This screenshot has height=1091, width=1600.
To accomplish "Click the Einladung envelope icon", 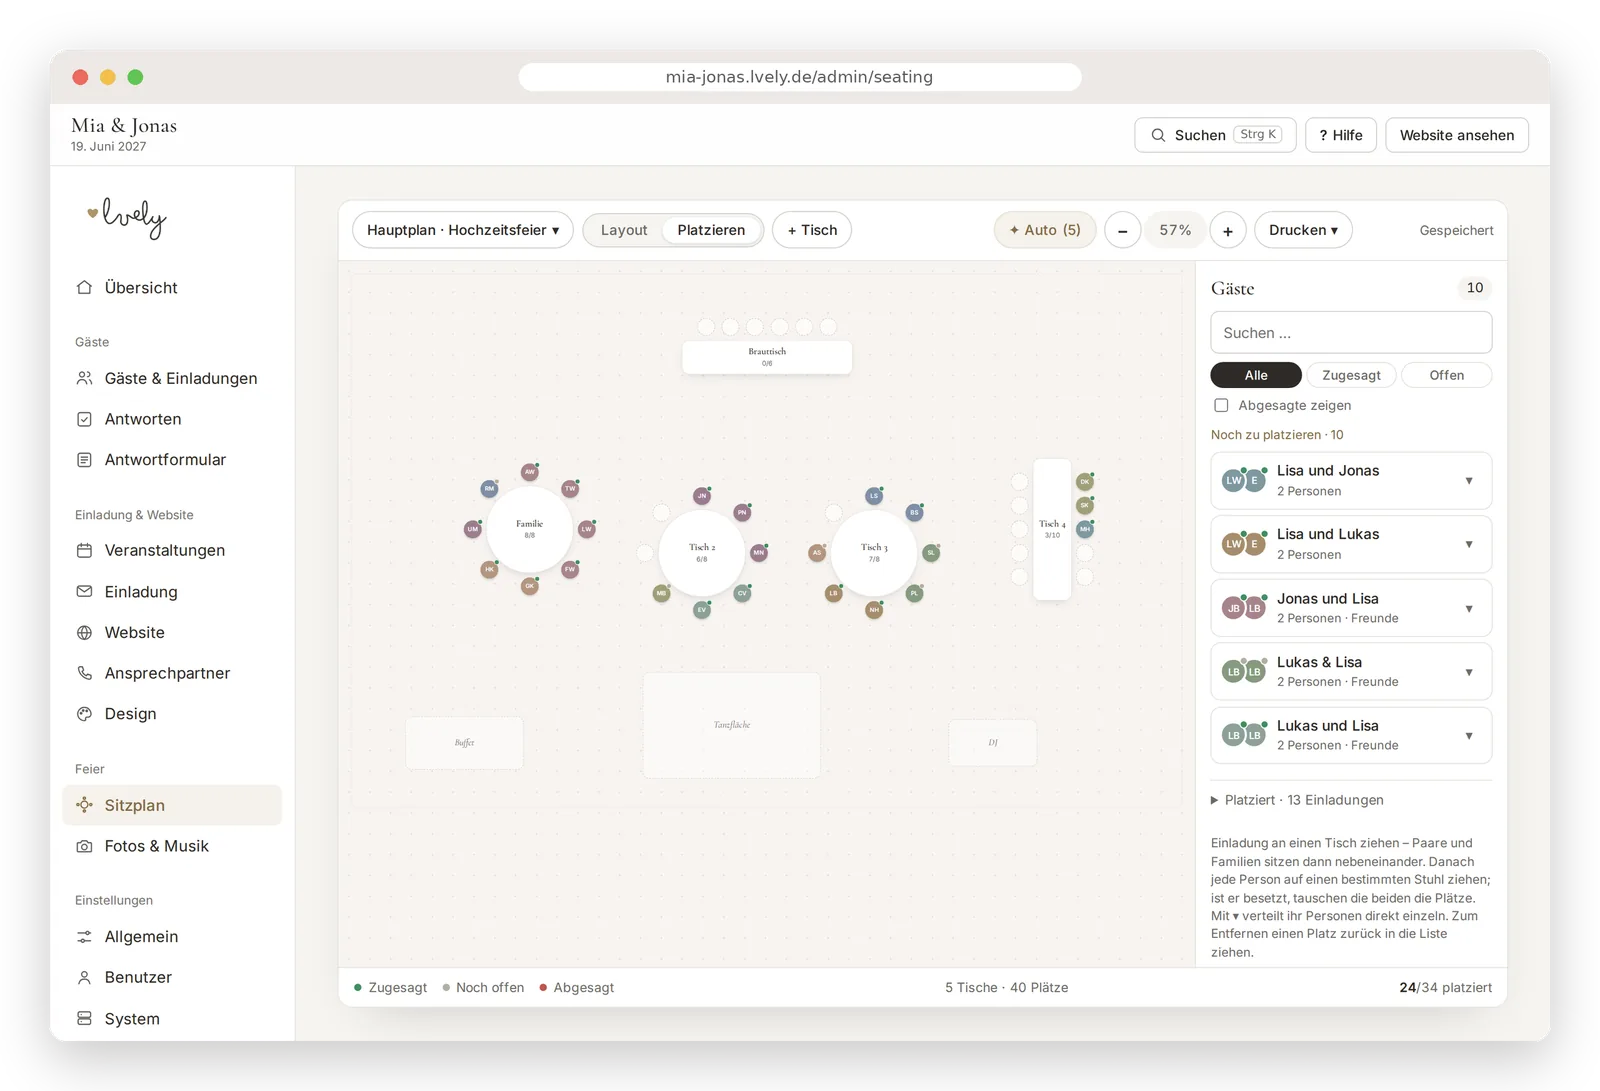I will tap(85, 591).
